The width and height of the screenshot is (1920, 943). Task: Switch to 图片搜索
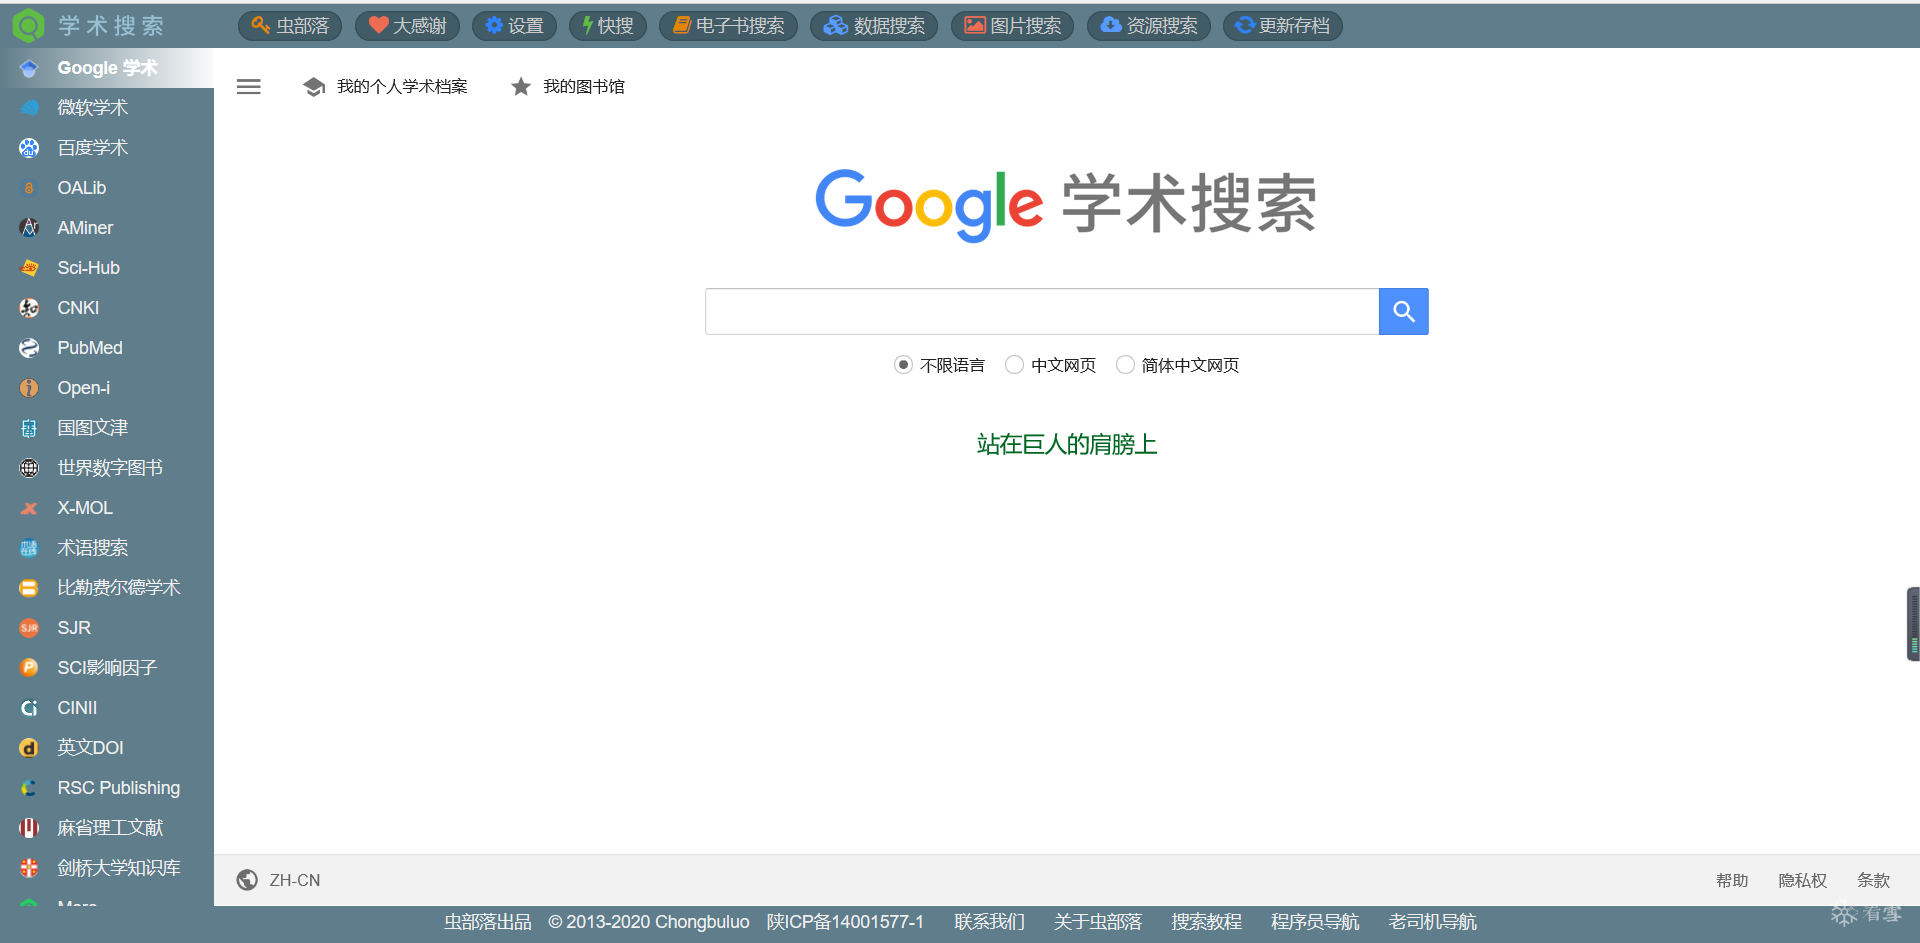1012,26
